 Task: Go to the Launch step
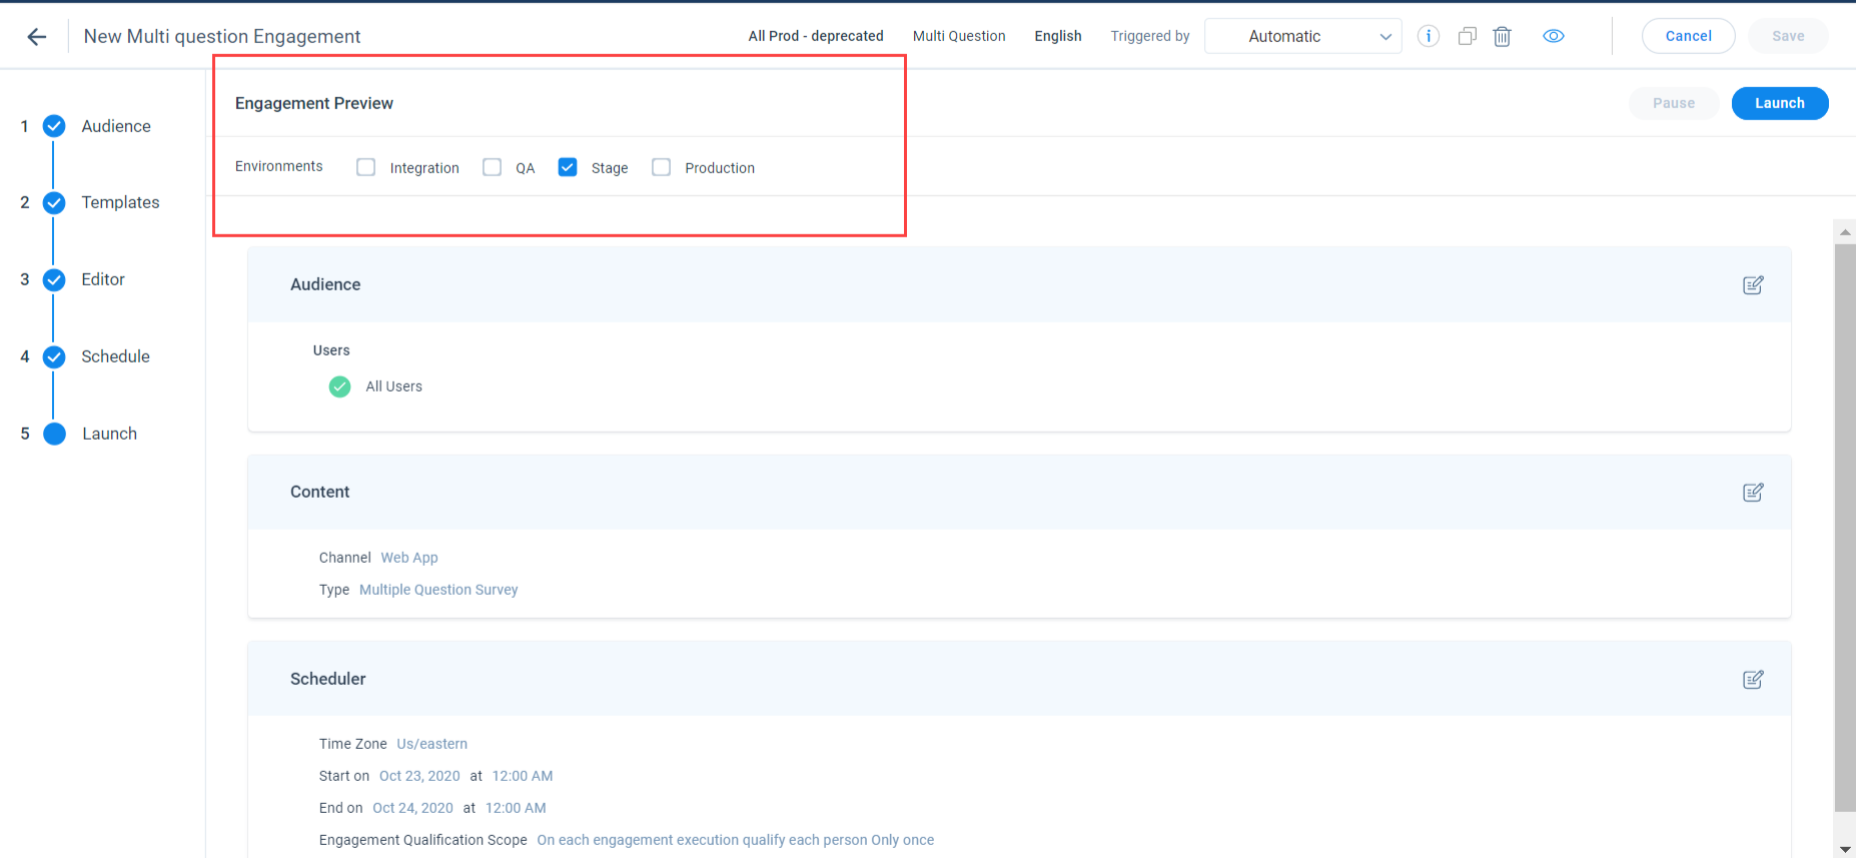click(x=109, y=433)
